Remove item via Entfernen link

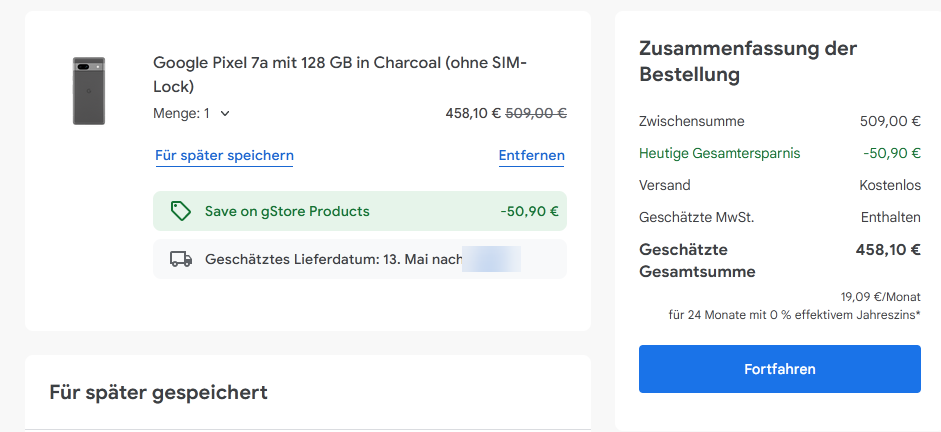pyautogui.click(x=532, y=156)
